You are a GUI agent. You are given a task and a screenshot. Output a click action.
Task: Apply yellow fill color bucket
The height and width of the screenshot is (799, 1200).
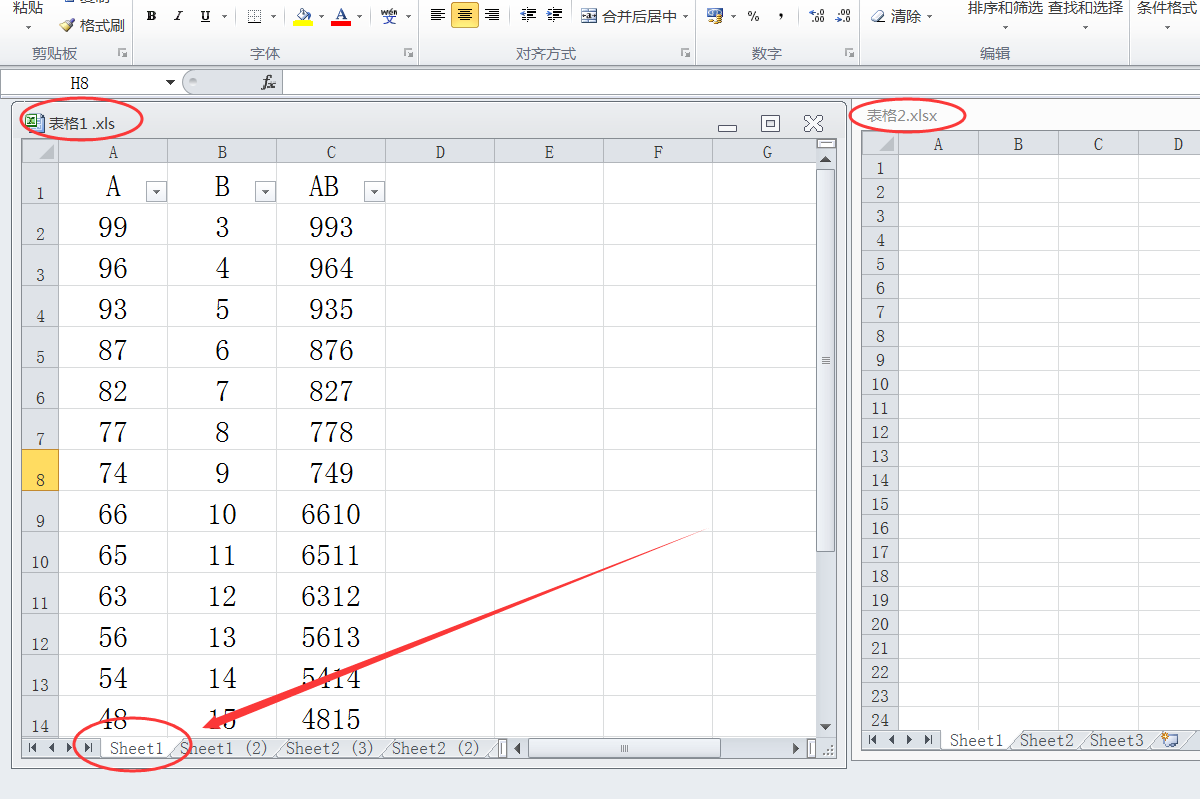[303, 16]
